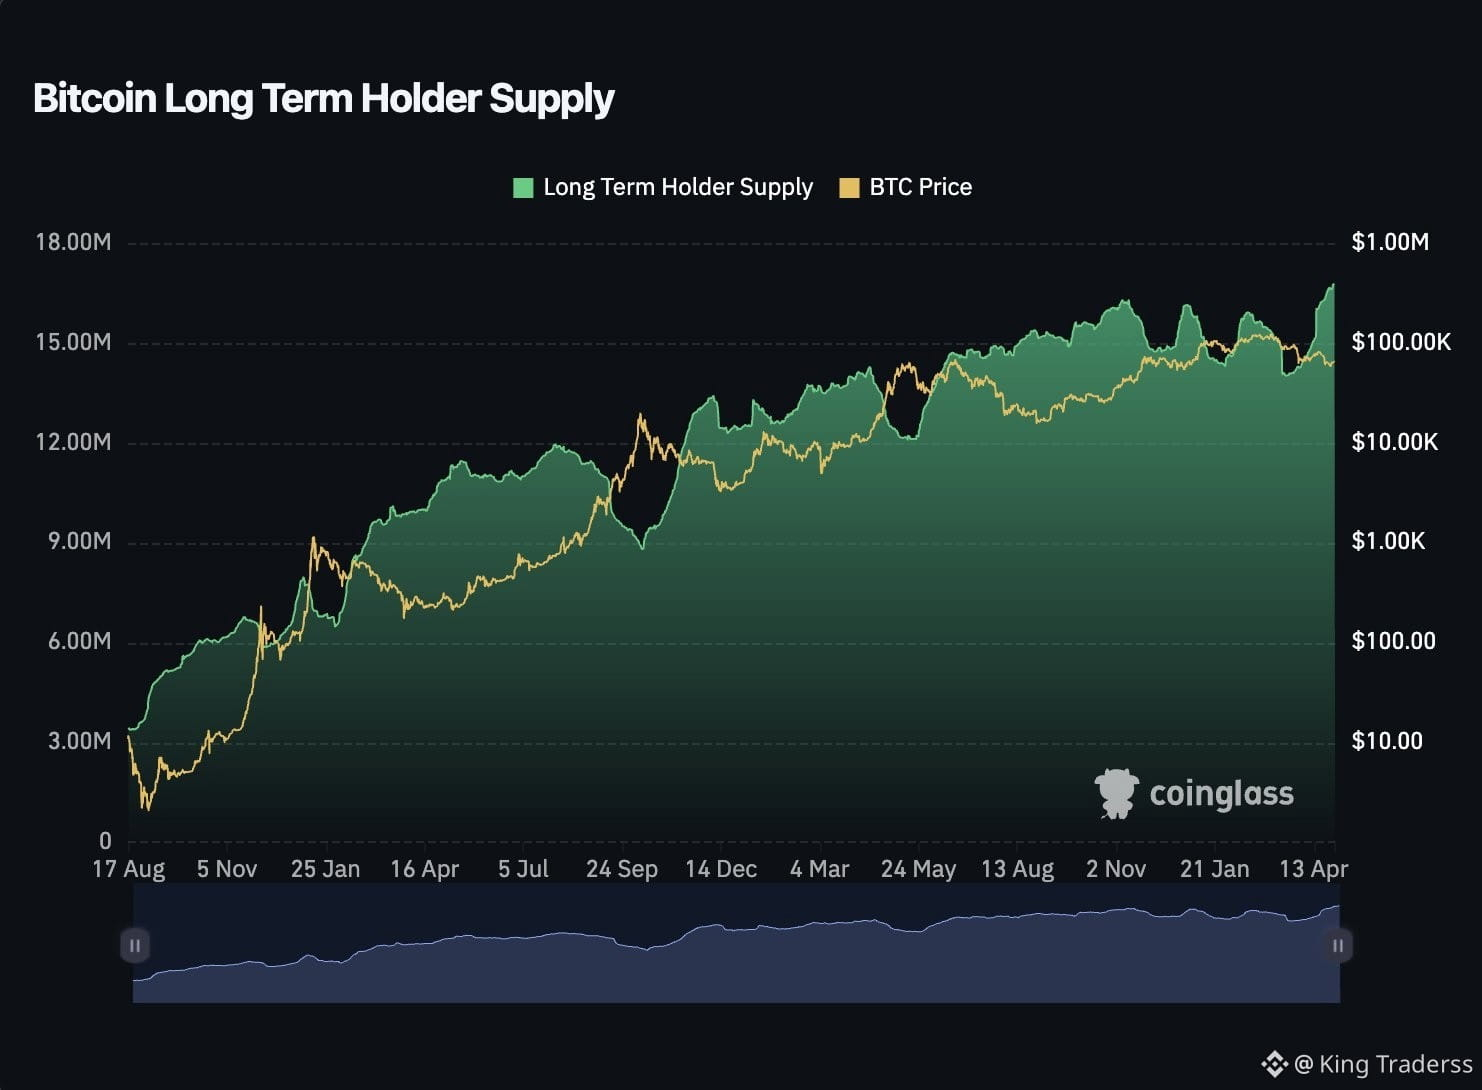Click the 16 Apr date label
Screen dimensions: 1482x1090
[x=424, y=869]
